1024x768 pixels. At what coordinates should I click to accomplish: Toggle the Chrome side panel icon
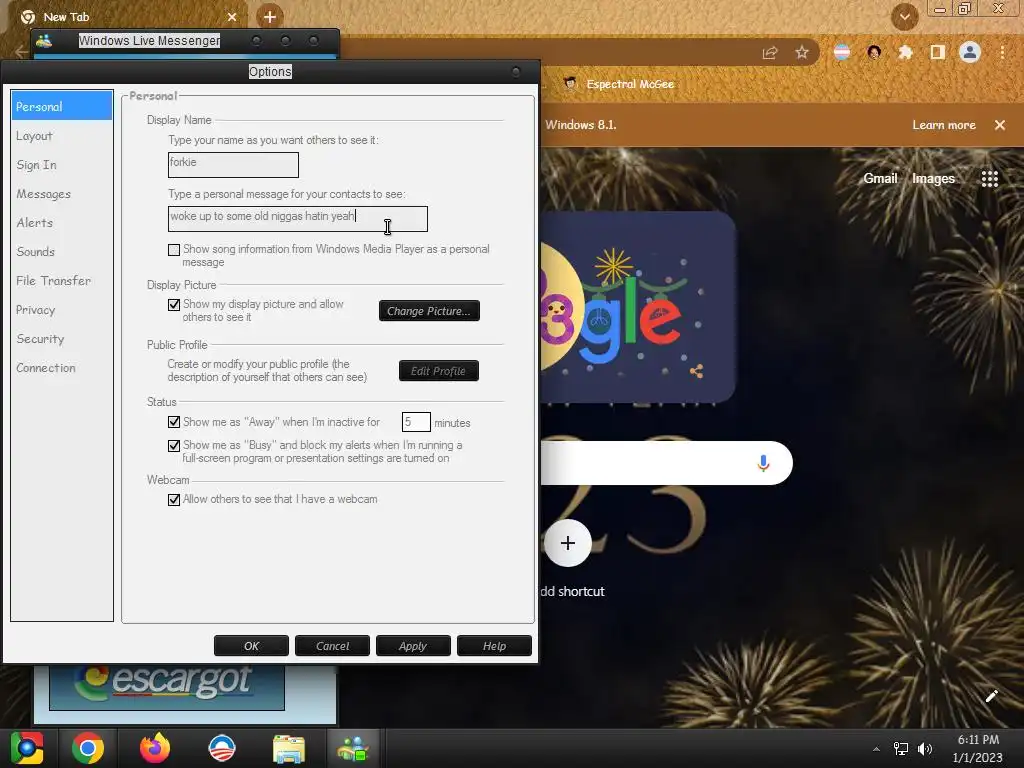(x=938, y=52)
